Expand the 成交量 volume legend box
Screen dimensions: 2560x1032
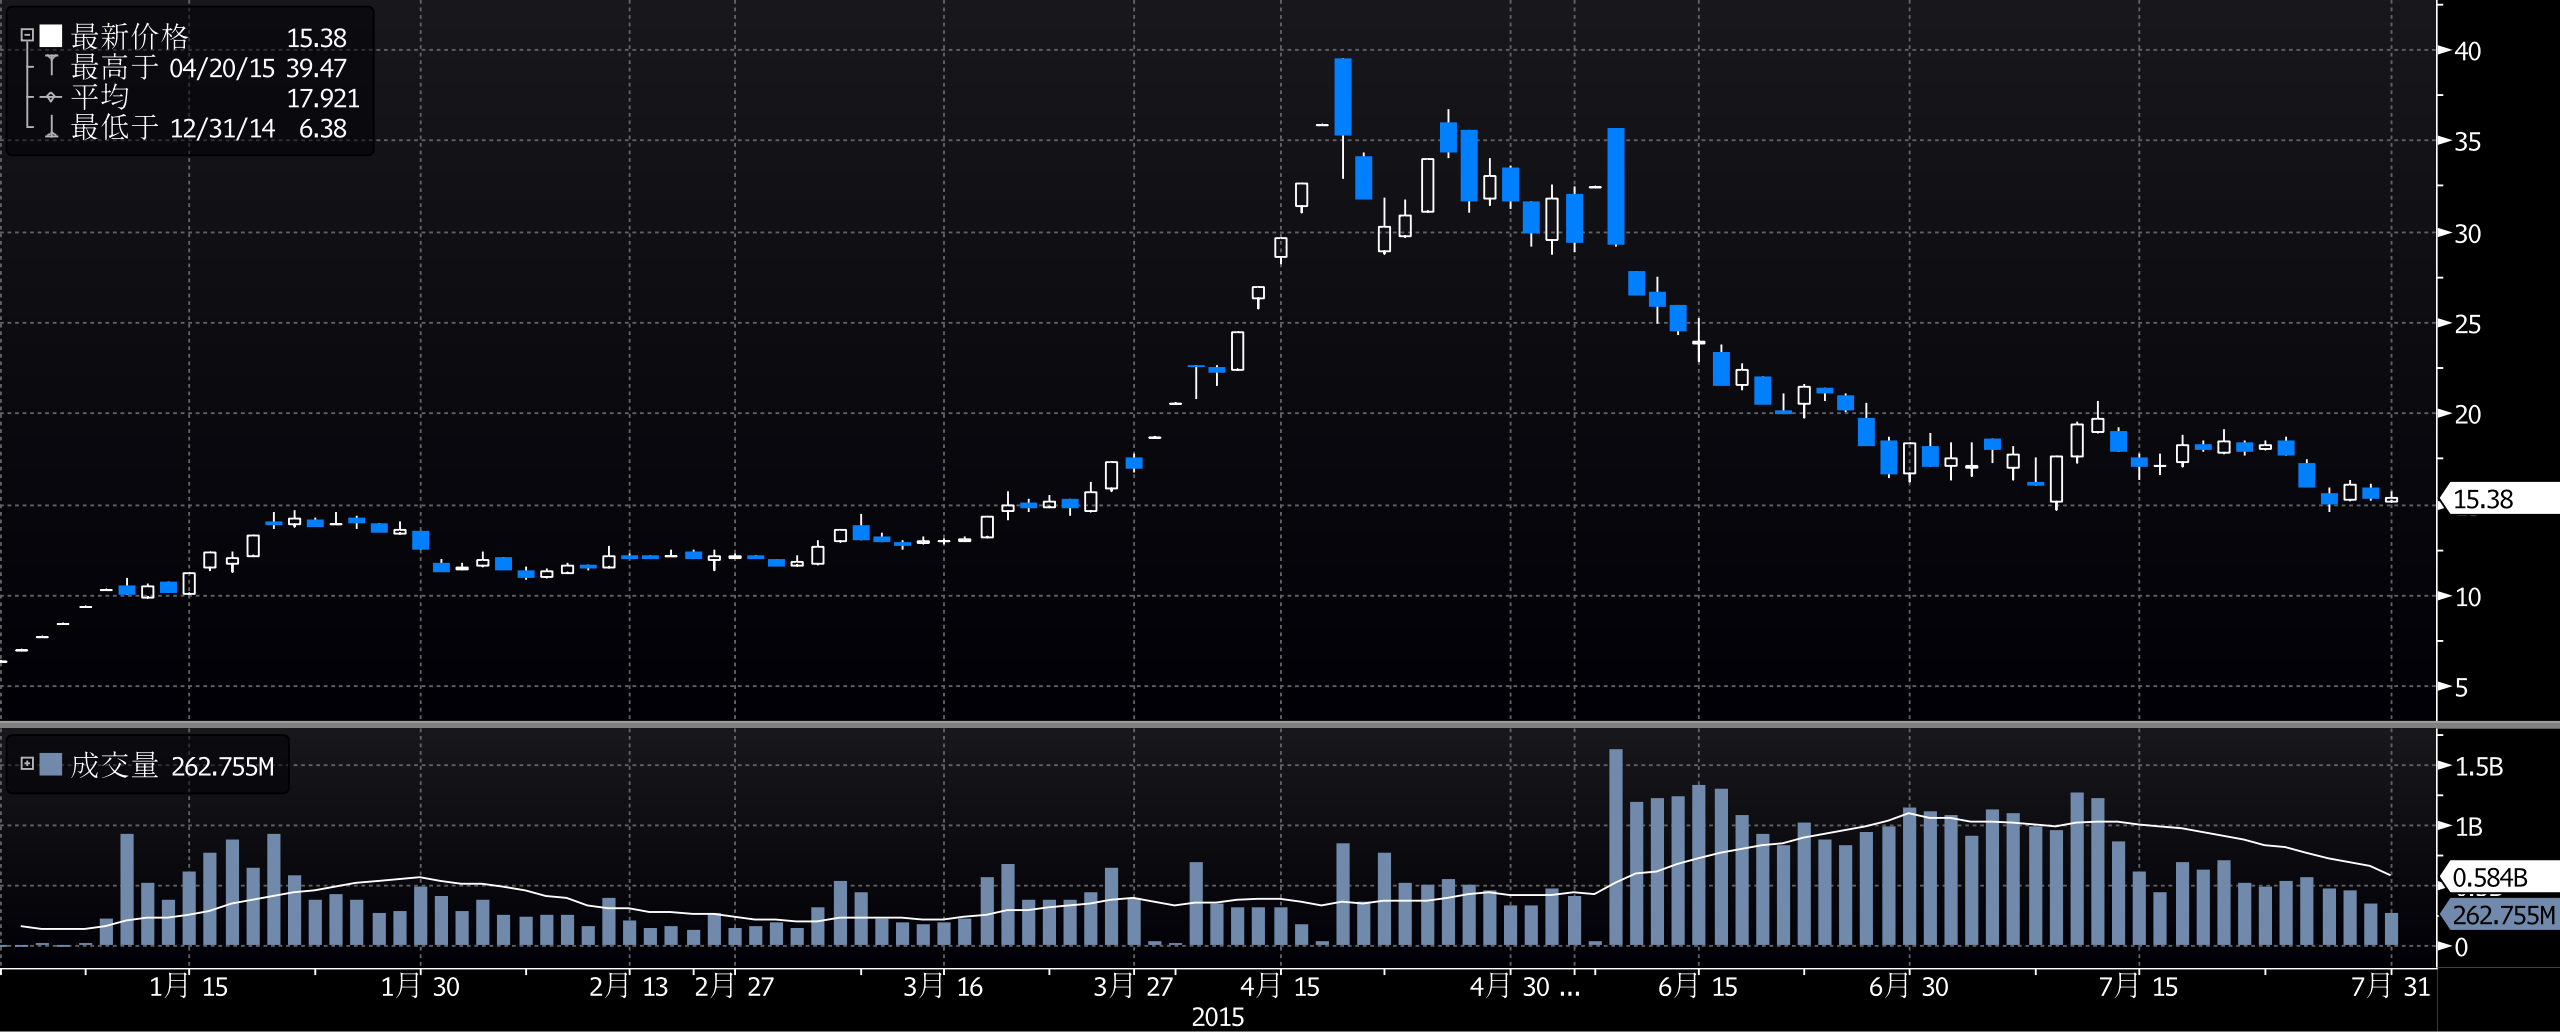[x=27, y=764]
